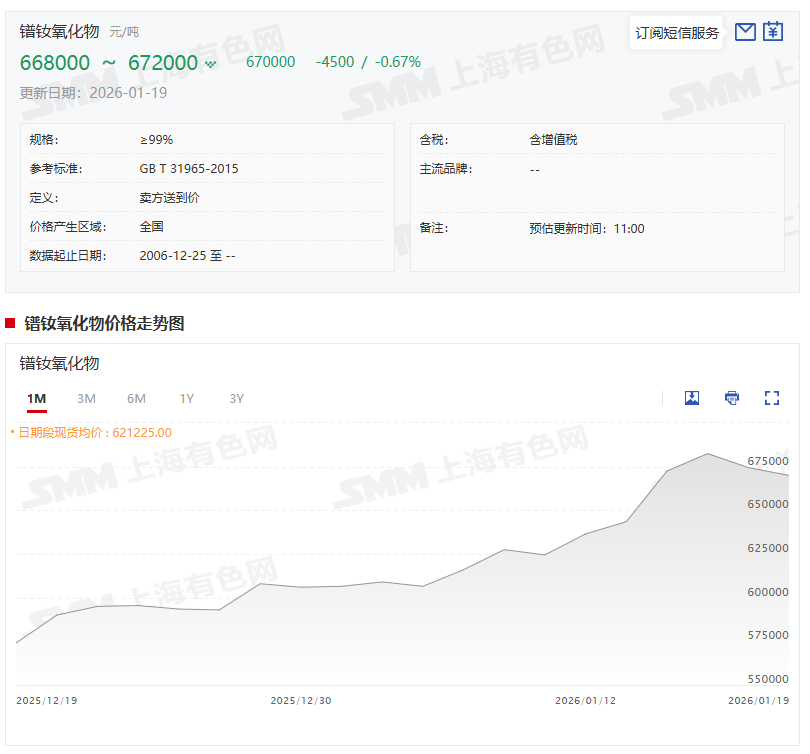
Task: Switch chart to 3M range
Action: click(x=87, y=399)
